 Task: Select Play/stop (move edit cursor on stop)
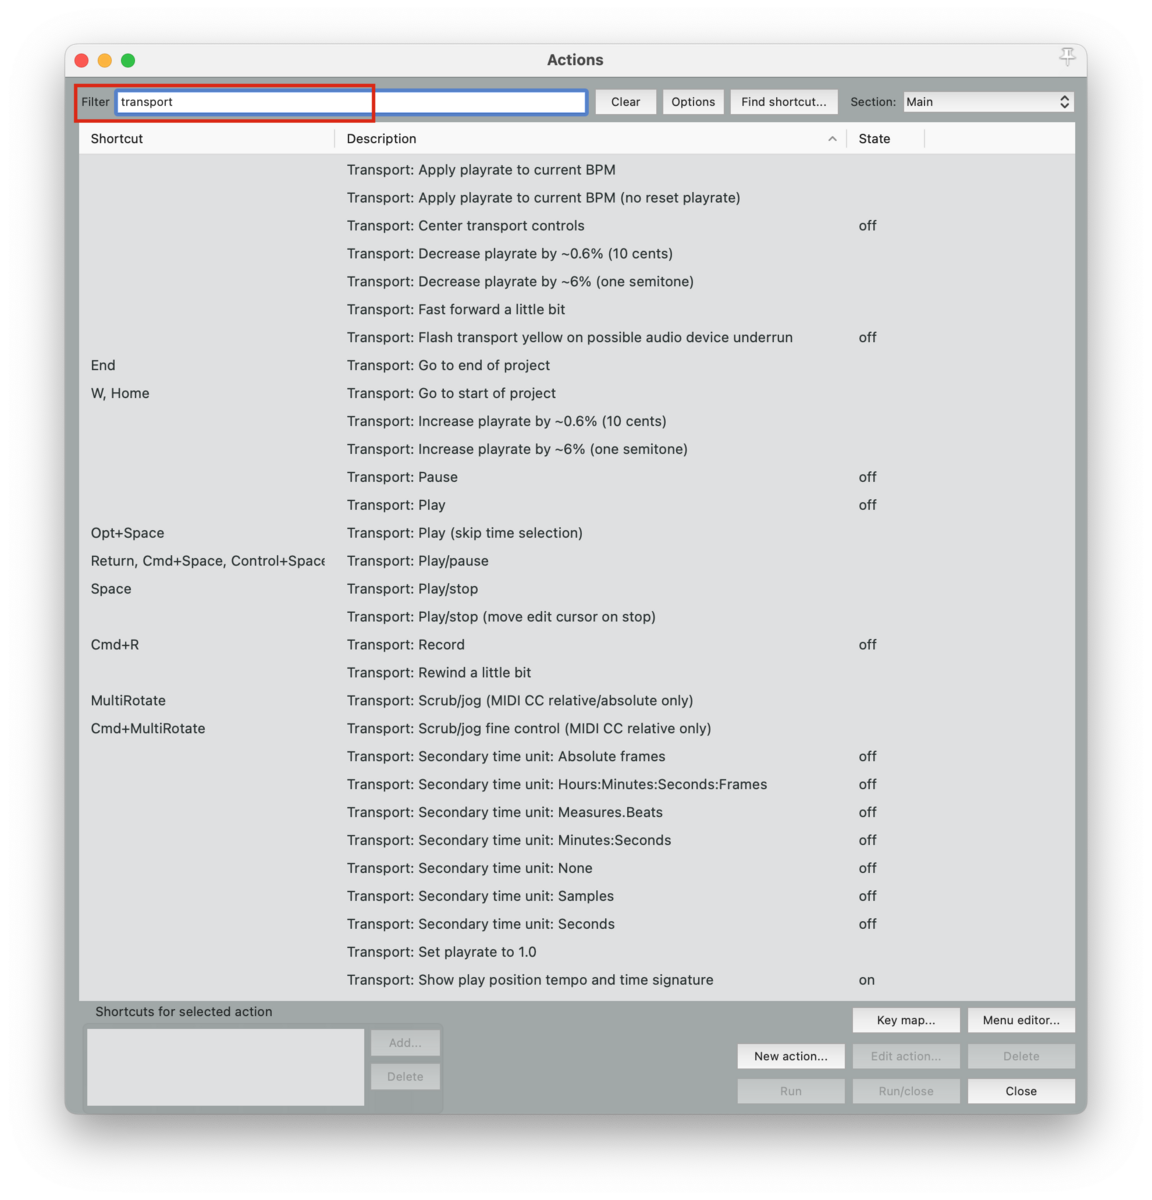pyautogui.click(x=501, y=618)
